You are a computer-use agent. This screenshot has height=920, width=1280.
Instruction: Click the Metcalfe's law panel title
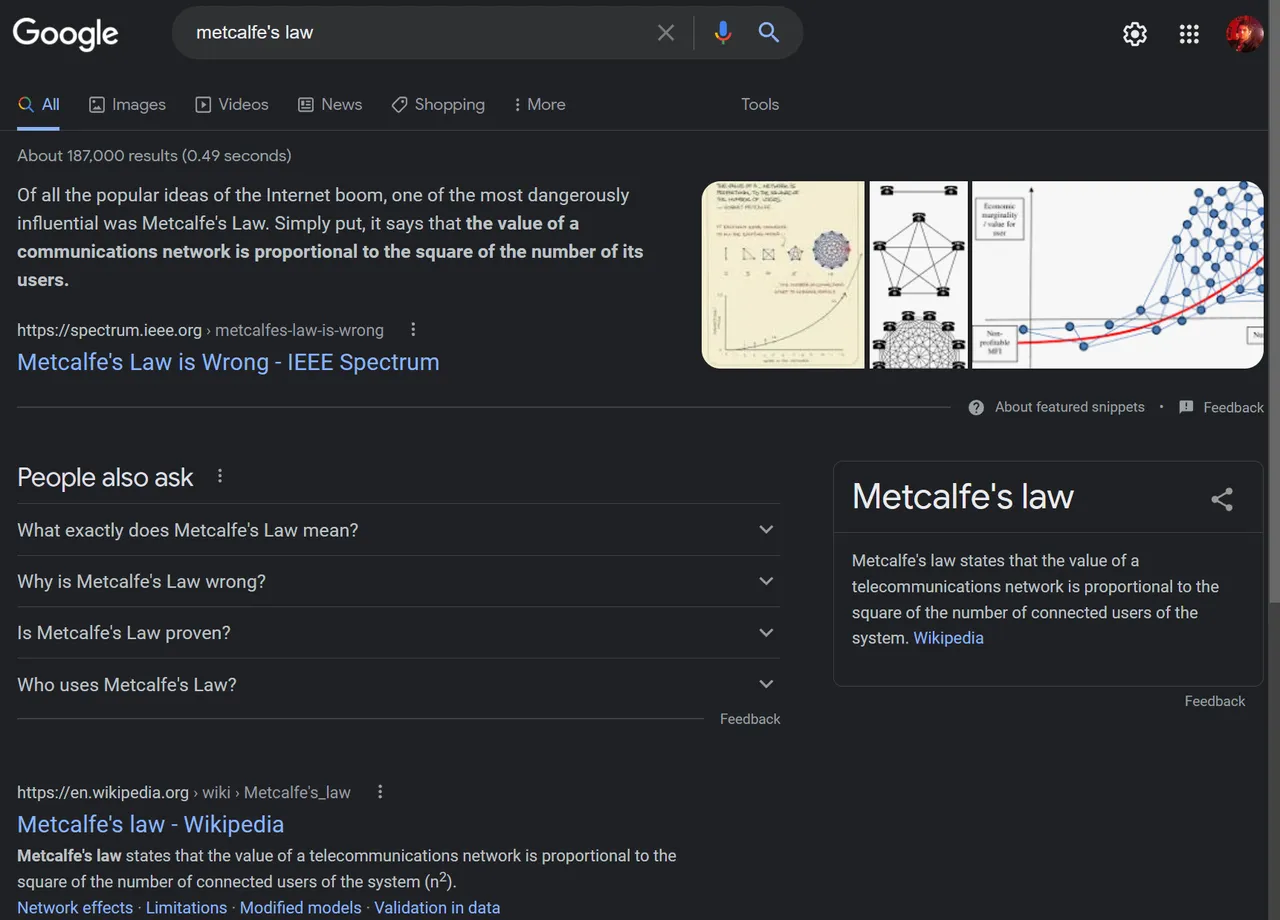(963, 497)
